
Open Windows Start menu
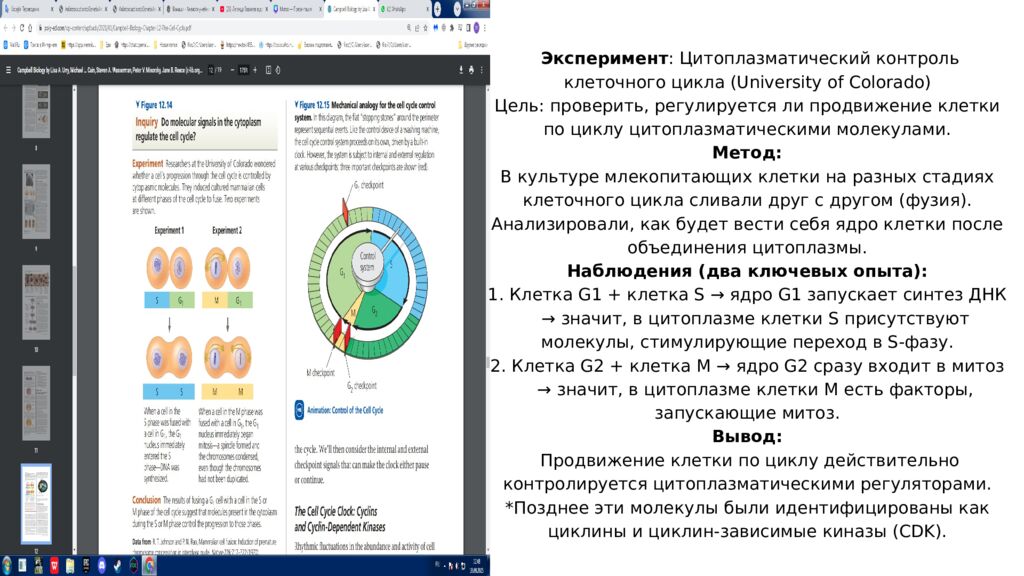pos(8,565)
